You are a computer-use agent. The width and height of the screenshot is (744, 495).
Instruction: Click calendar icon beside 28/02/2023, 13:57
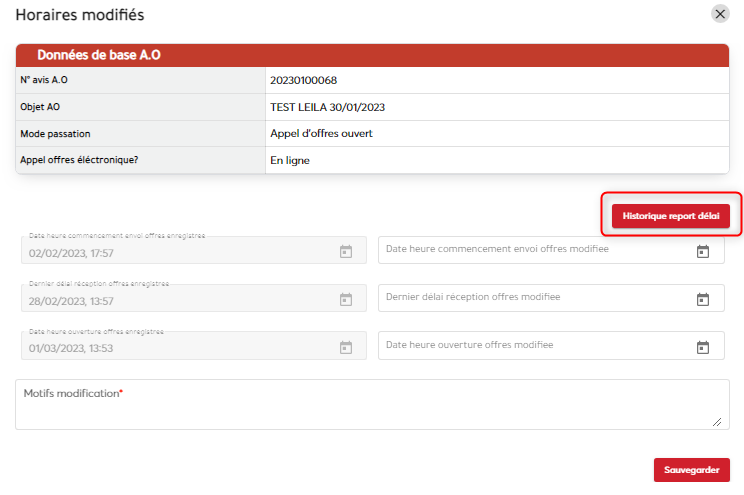coord(345,299)
